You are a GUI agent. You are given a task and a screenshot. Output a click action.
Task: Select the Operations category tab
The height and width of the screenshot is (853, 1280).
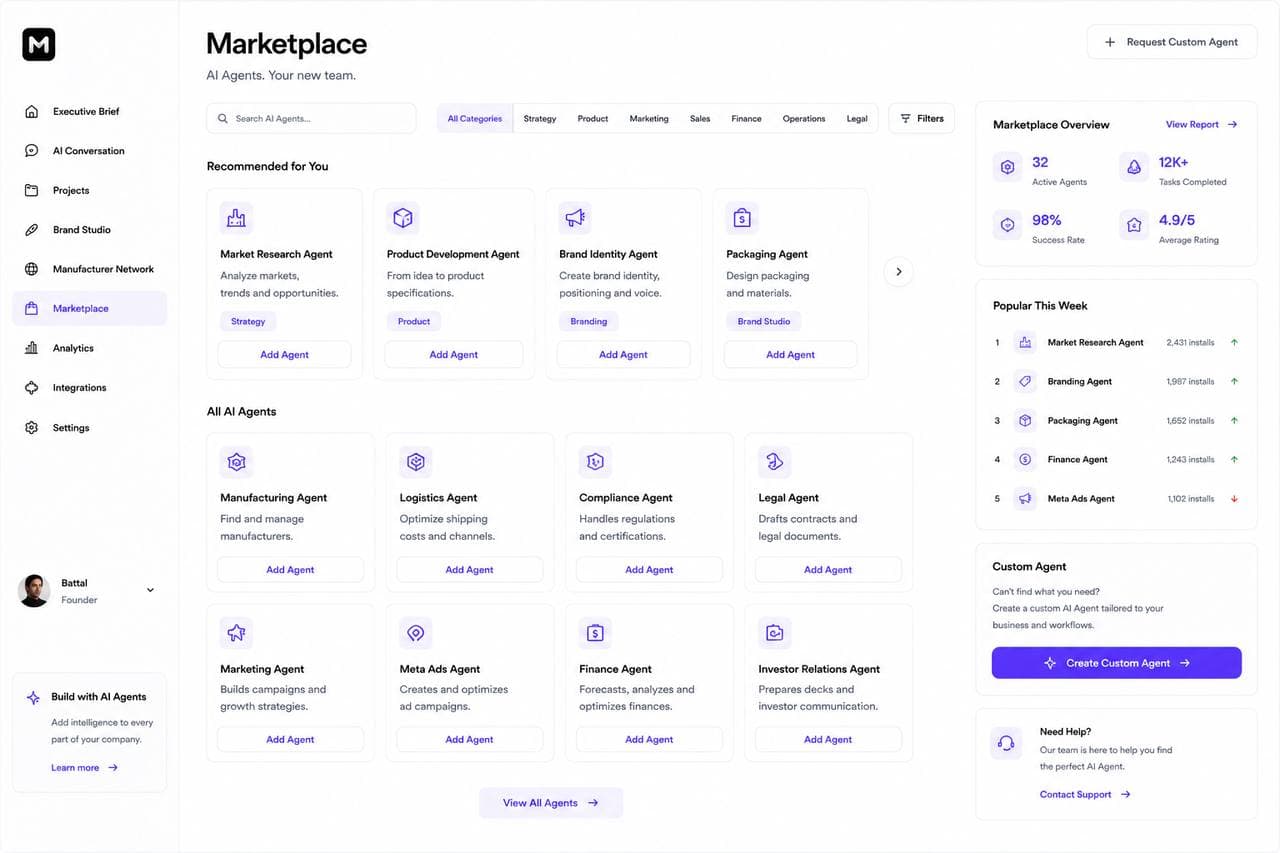[x=804, y=119]
